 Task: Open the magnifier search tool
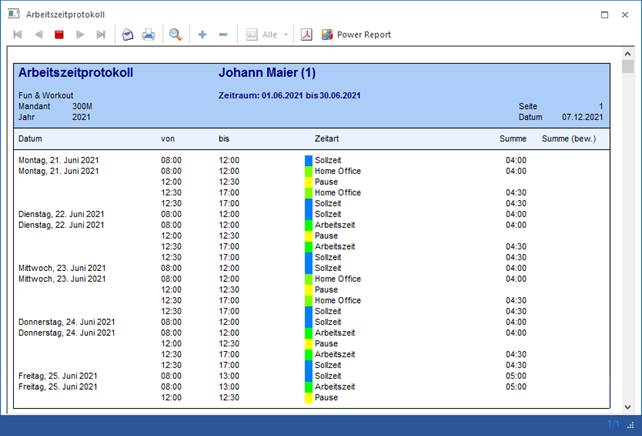click(x=175, y=34)
